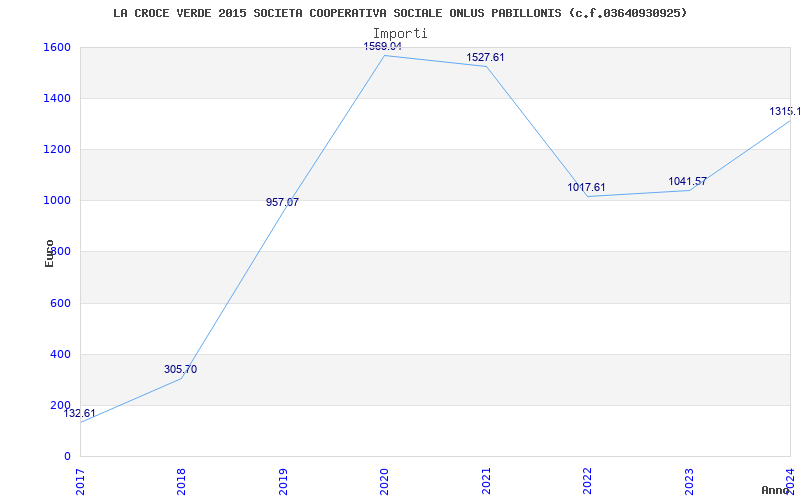Click the 2020 peak value label above the line
Screen dimensions: 800x500
coord(383,46)
